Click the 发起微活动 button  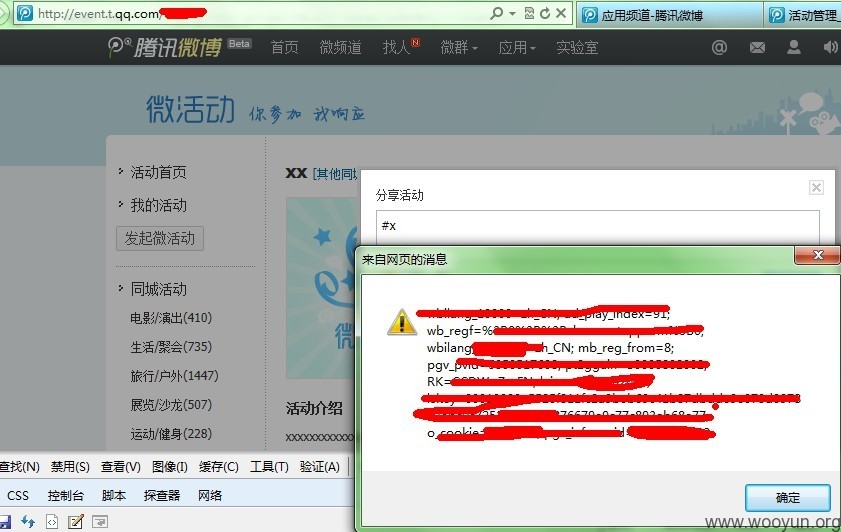click(x=160, y=238)
